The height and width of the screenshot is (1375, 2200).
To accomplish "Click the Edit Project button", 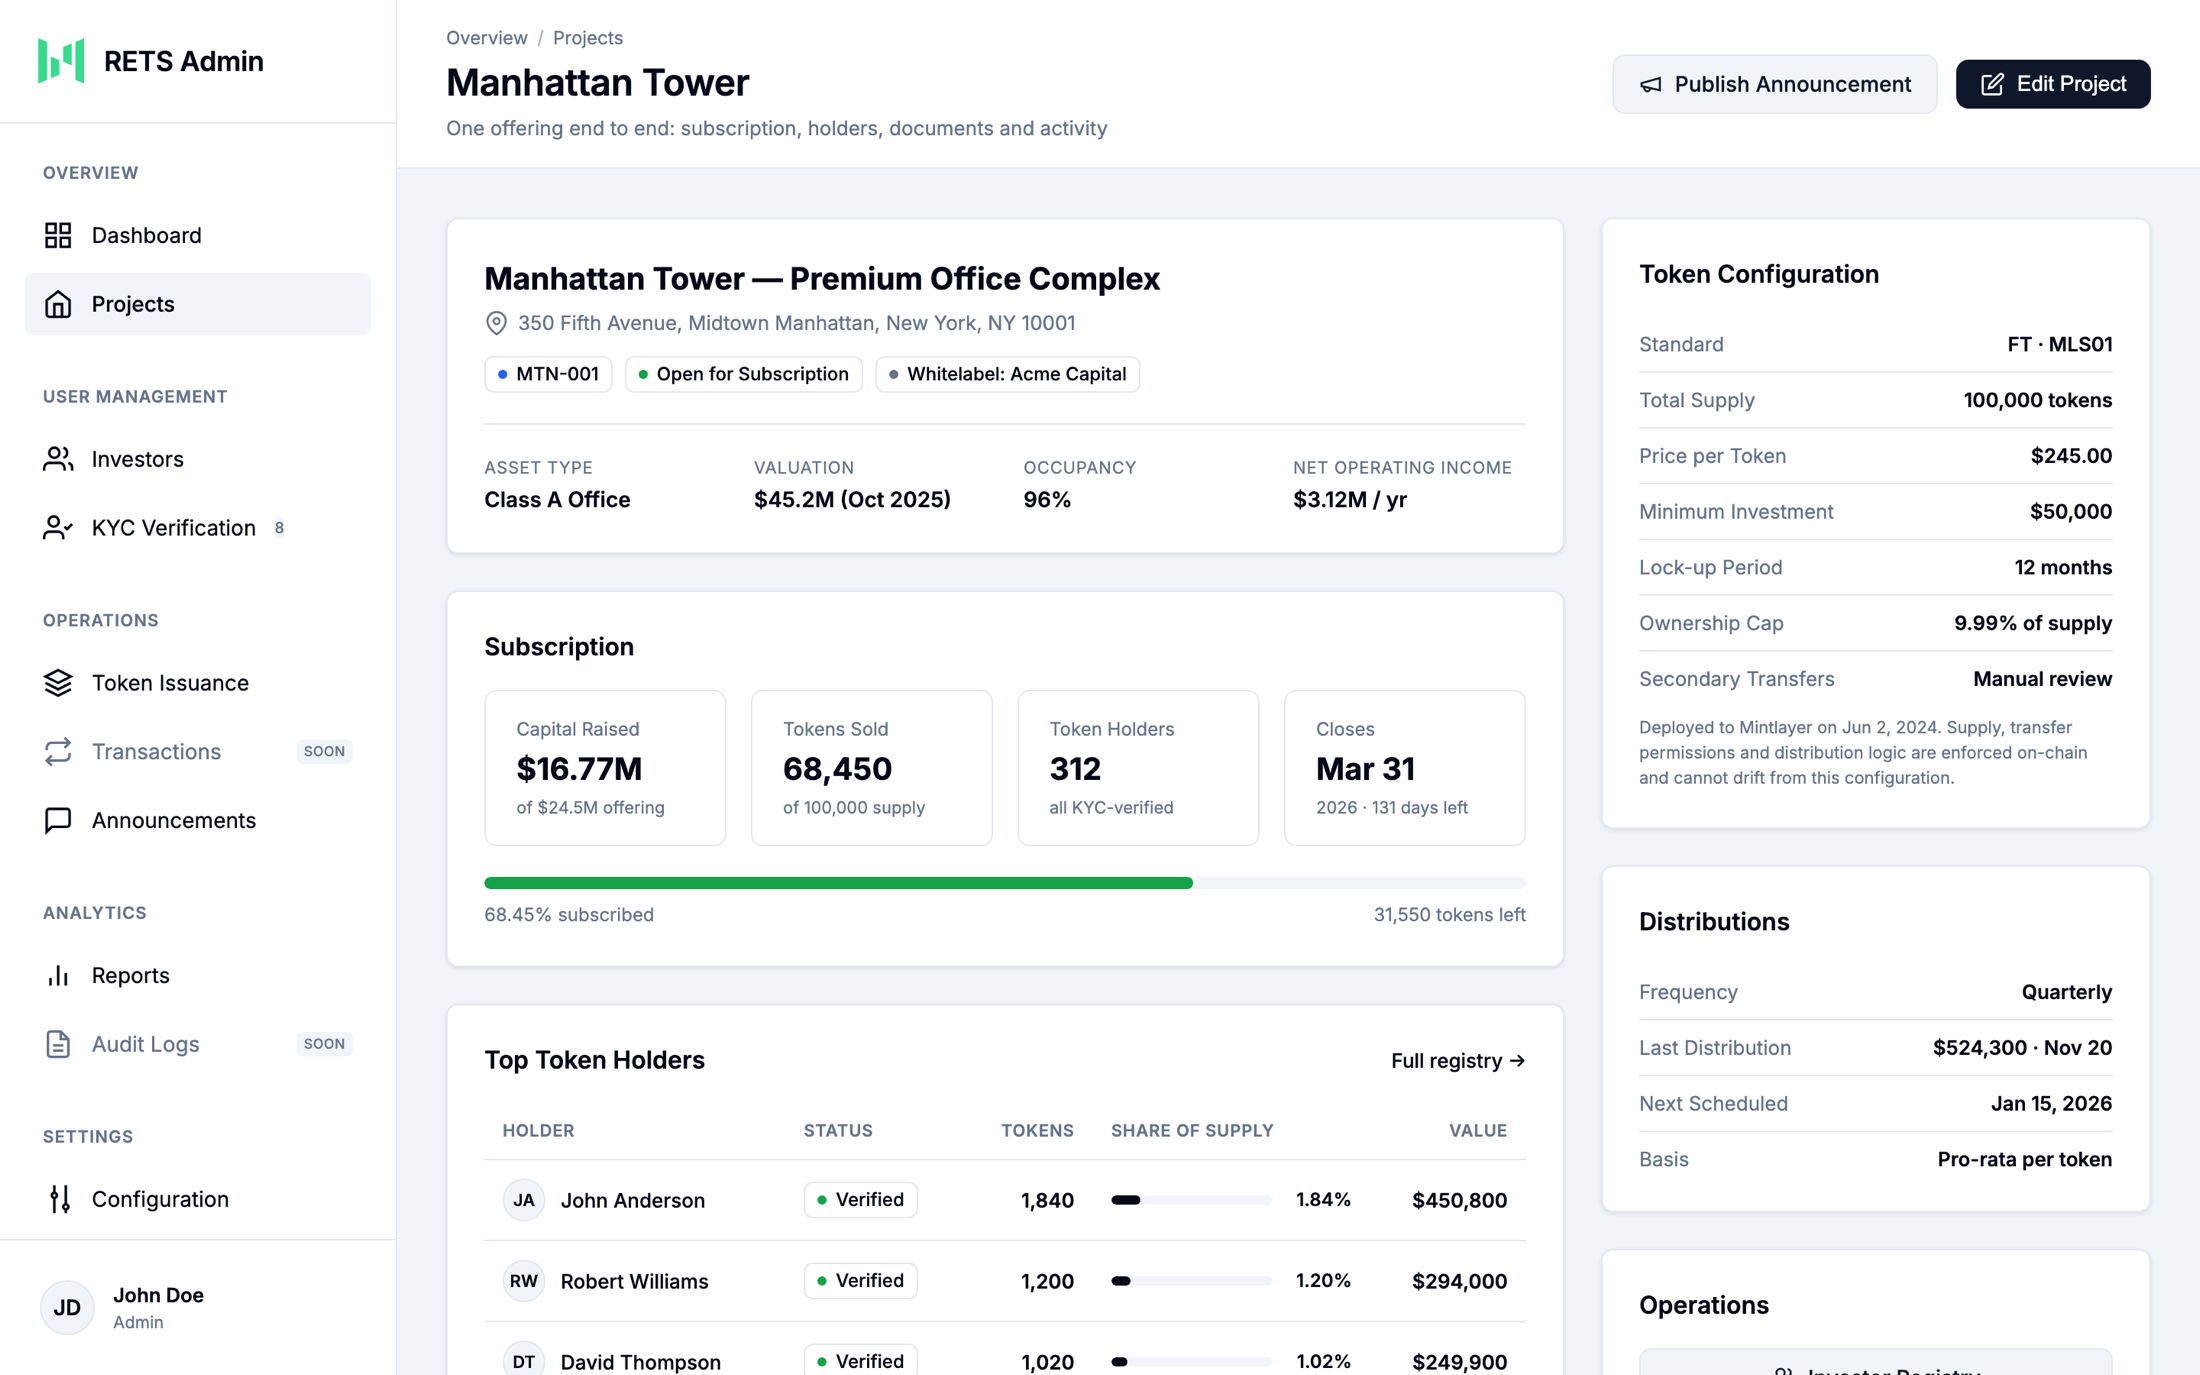I will [x=2052, y=84].
